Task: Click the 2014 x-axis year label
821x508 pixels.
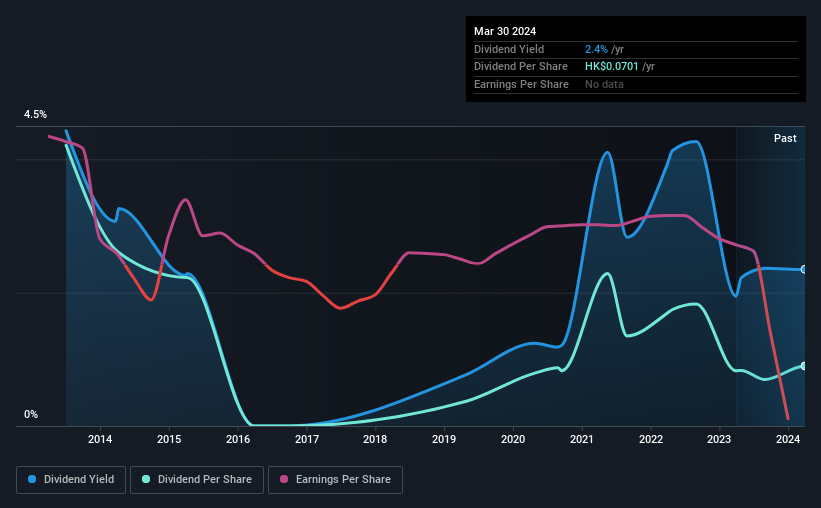Action: 100,439
